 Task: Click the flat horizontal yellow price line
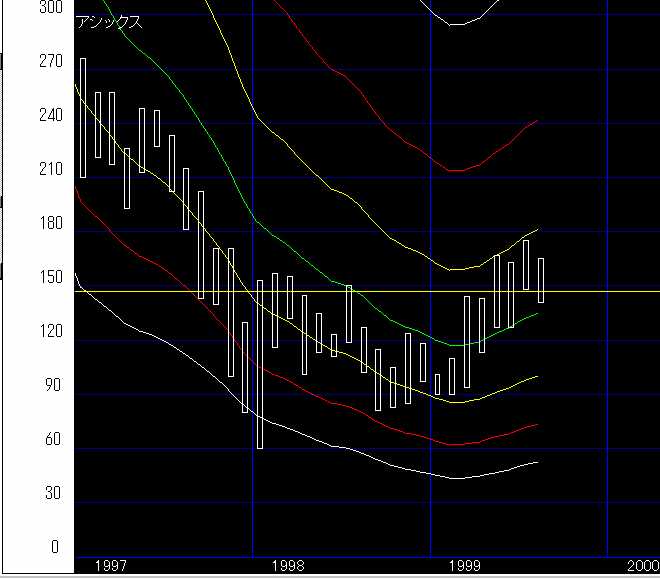click(x=600, y=291)
